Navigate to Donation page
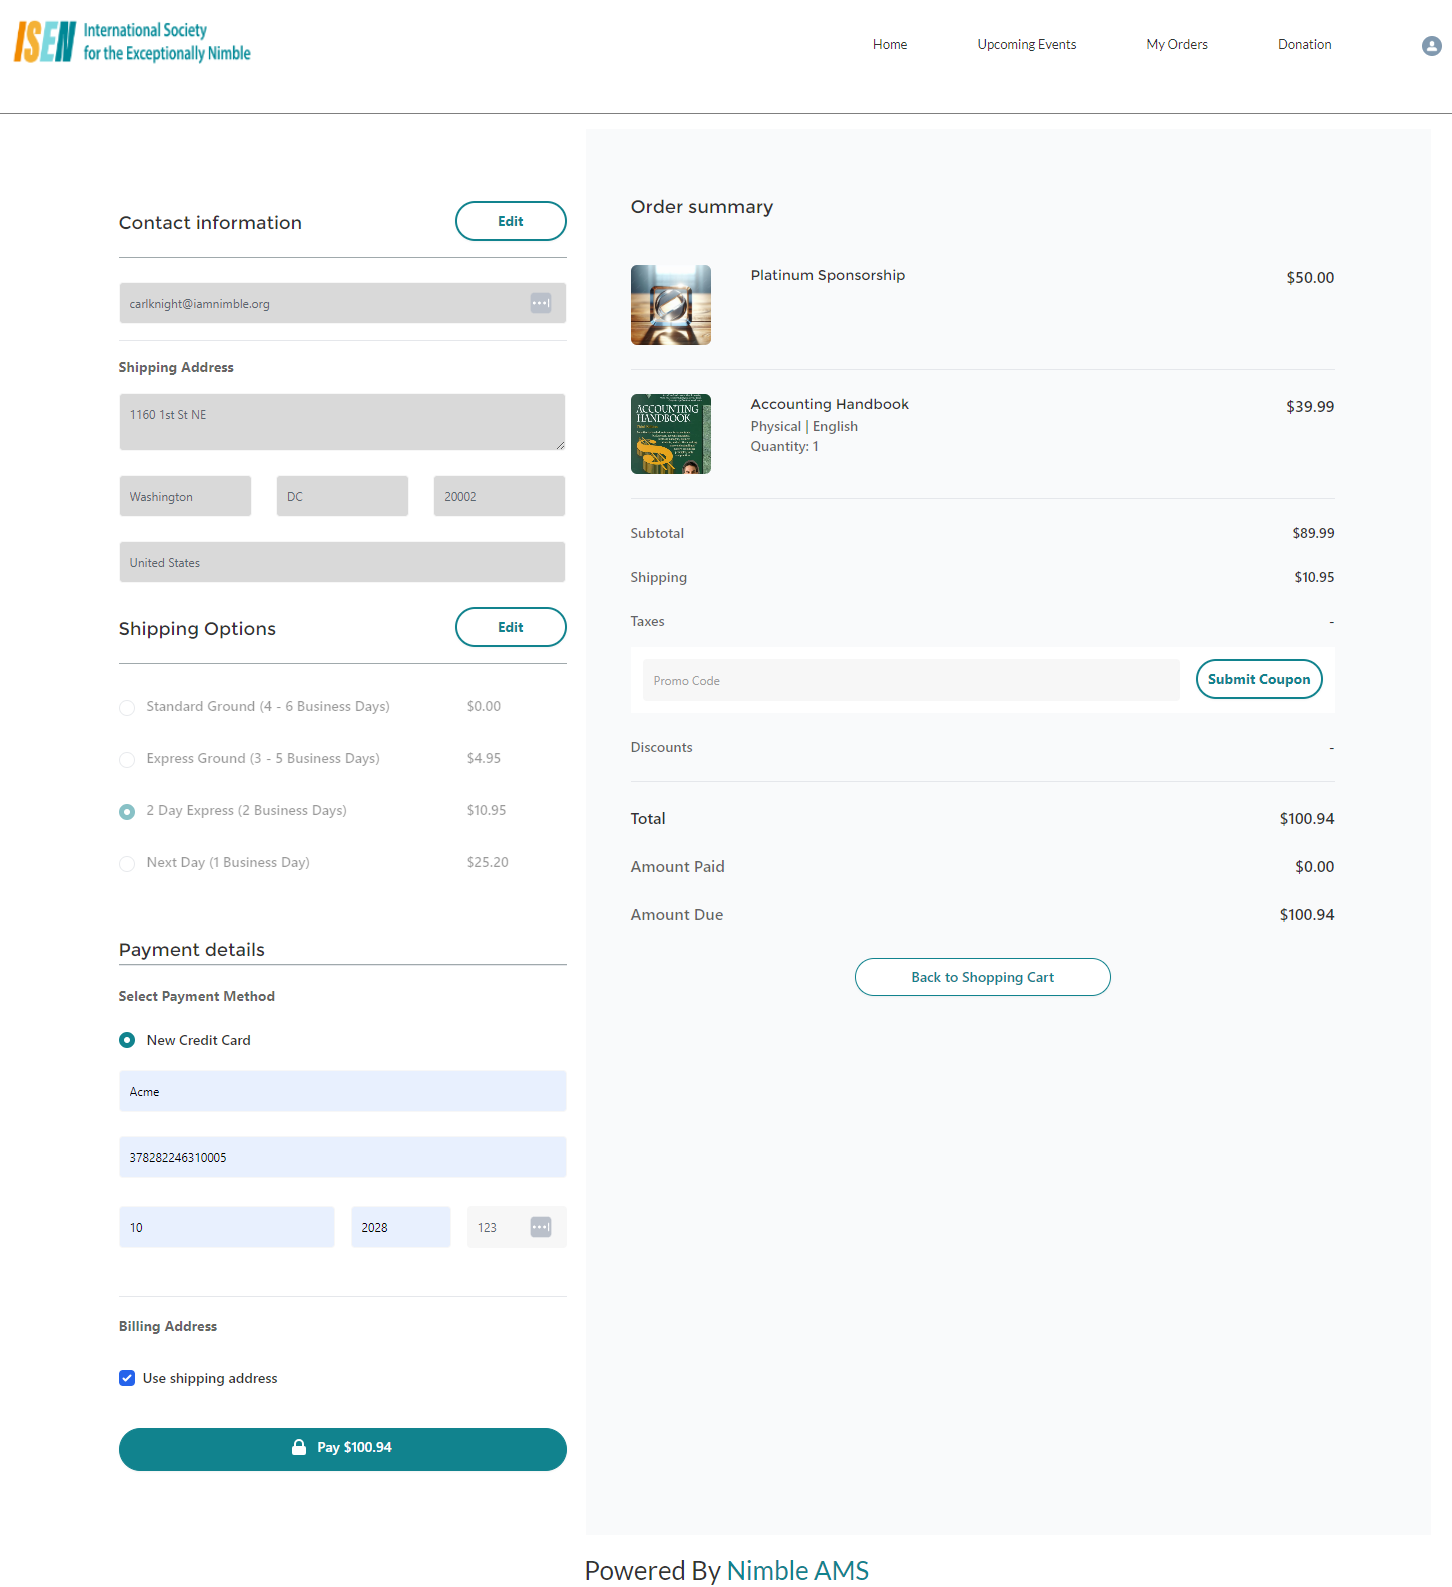1452x1587 pixels. 1304,44
